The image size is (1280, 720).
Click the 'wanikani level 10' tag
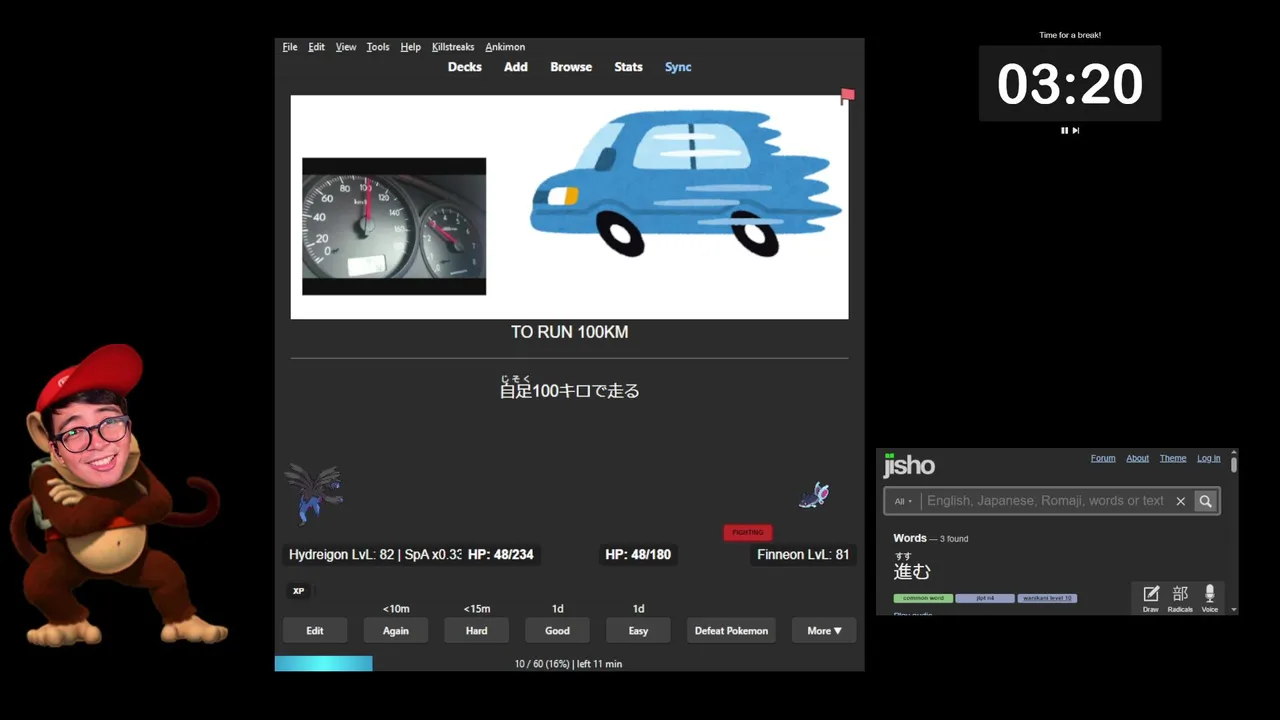point(1047,598)
